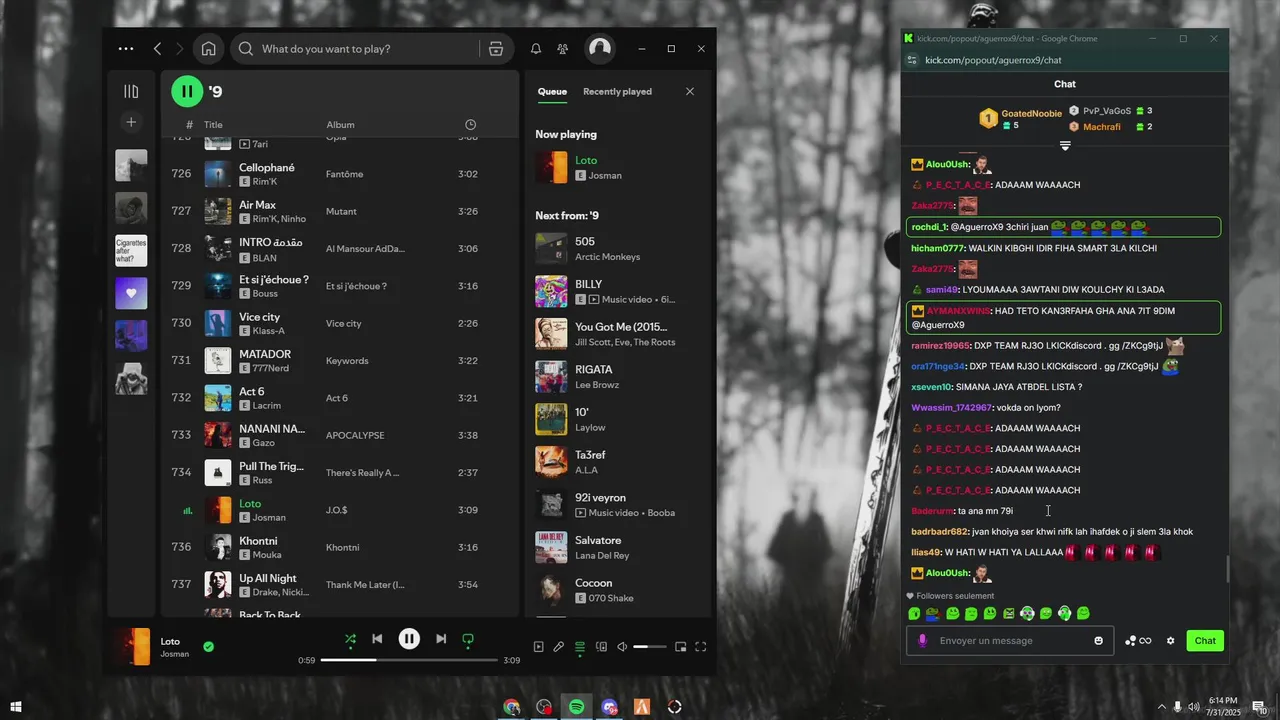Select the Cellophané track row
The height and width of the screenshot is (720, 1280).
pyautogui.click(x=339, y=174)
